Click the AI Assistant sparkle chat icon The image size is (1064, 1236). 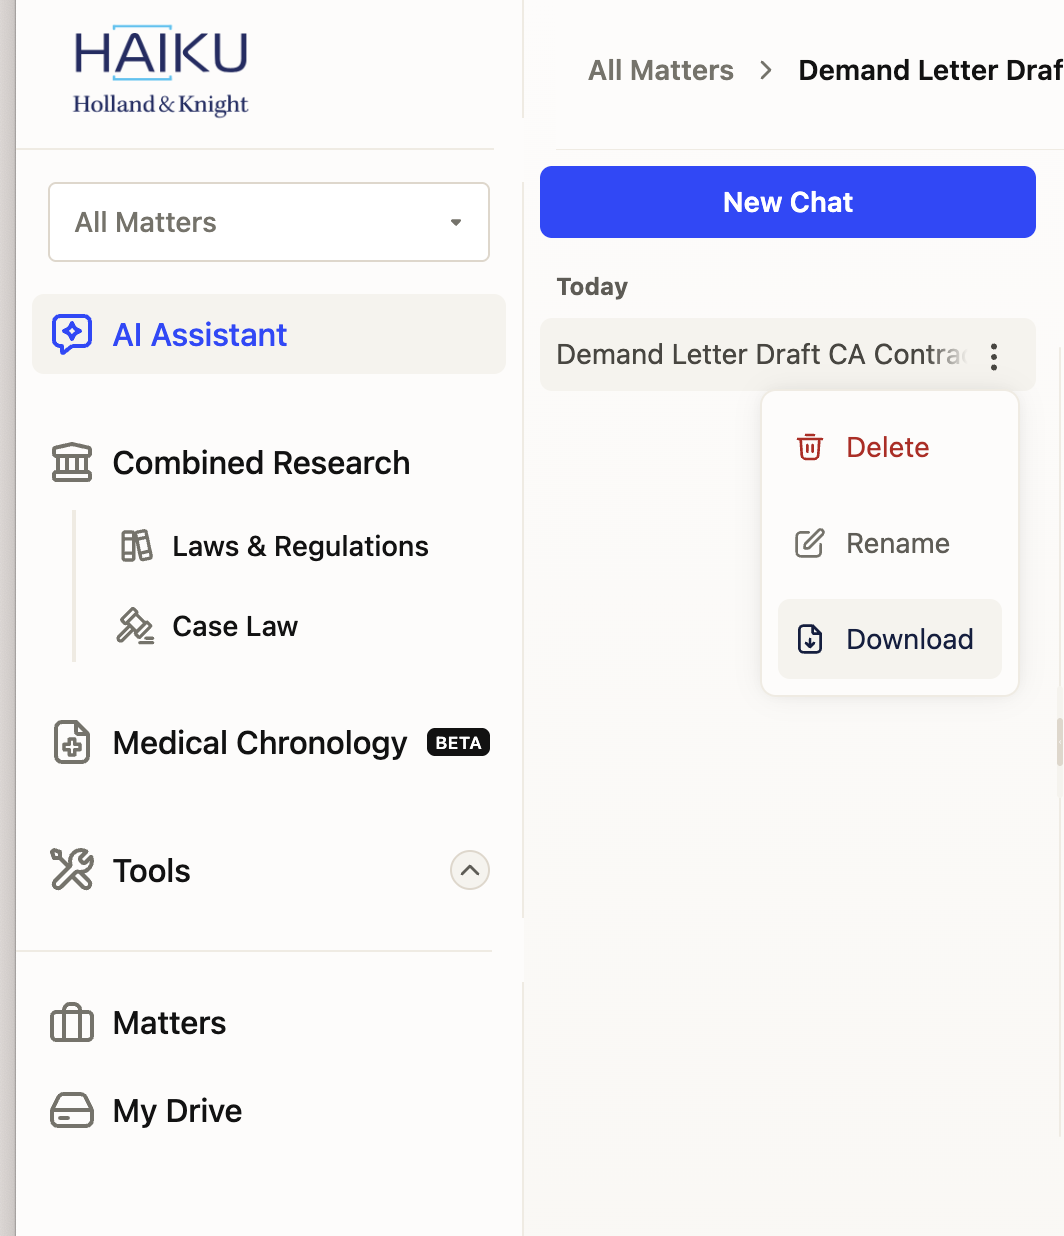click(x=72, y=334)
